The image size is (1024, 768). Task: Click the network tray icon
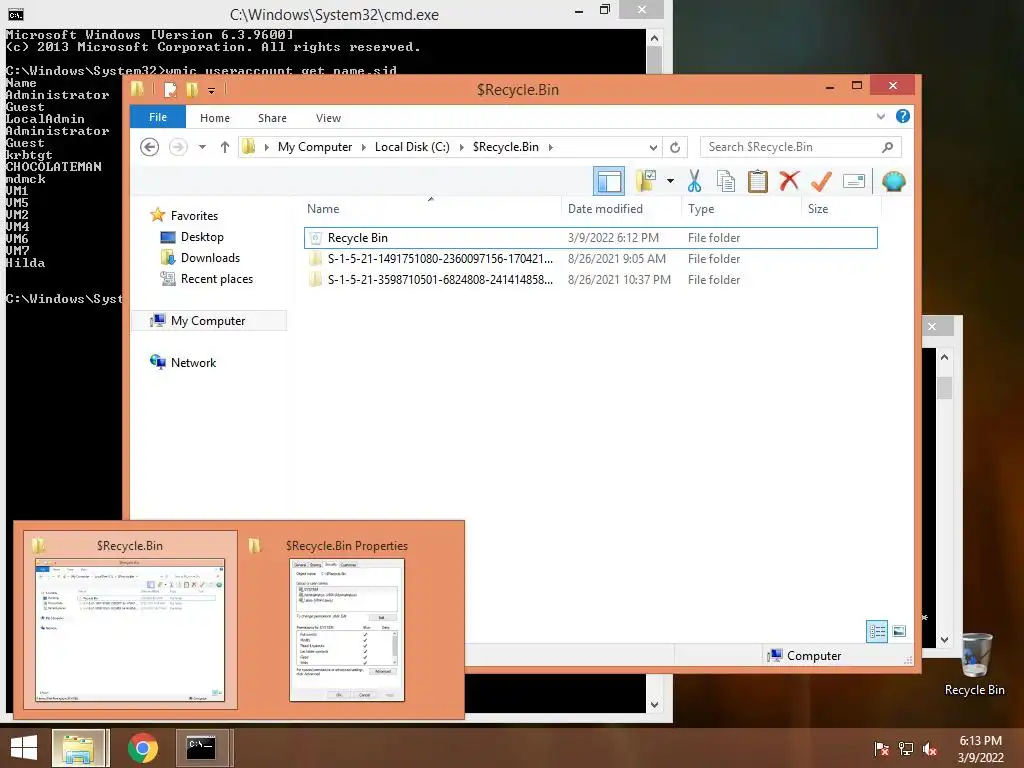[906, 749]
